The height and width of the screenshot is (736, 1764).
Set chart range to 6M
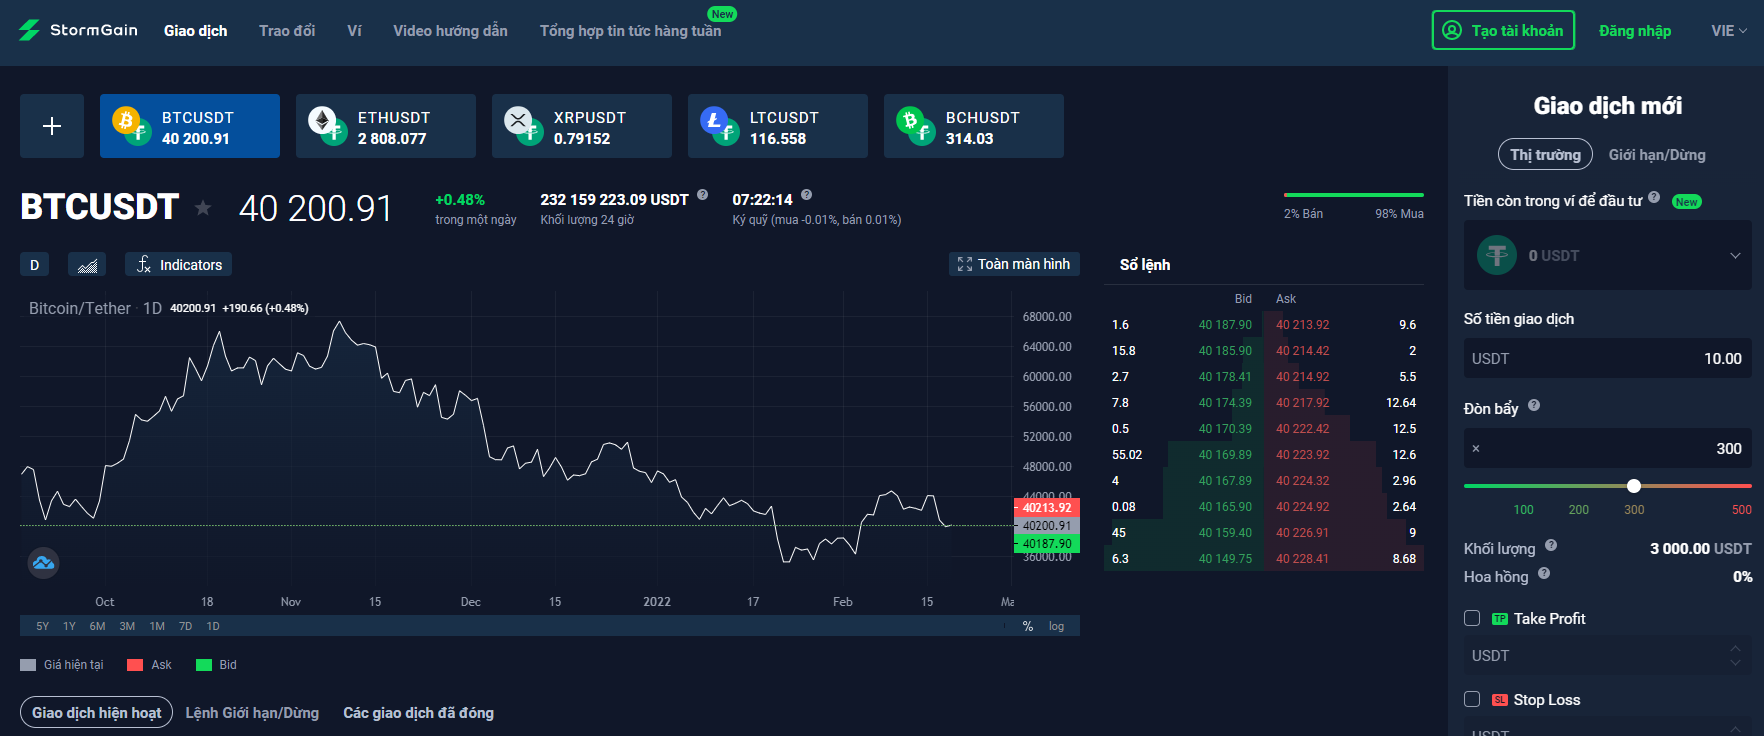97,626
